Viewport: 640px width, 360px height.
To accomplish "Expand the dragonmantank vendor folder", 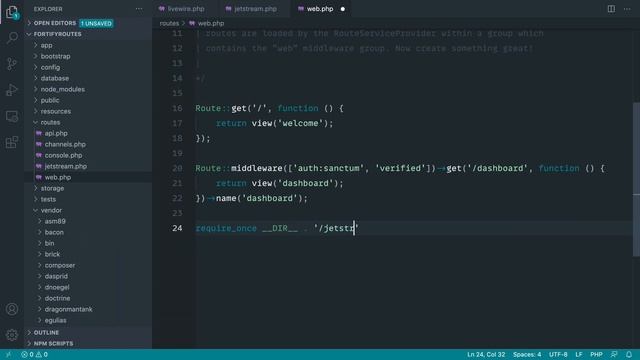I will click(68, 310).
